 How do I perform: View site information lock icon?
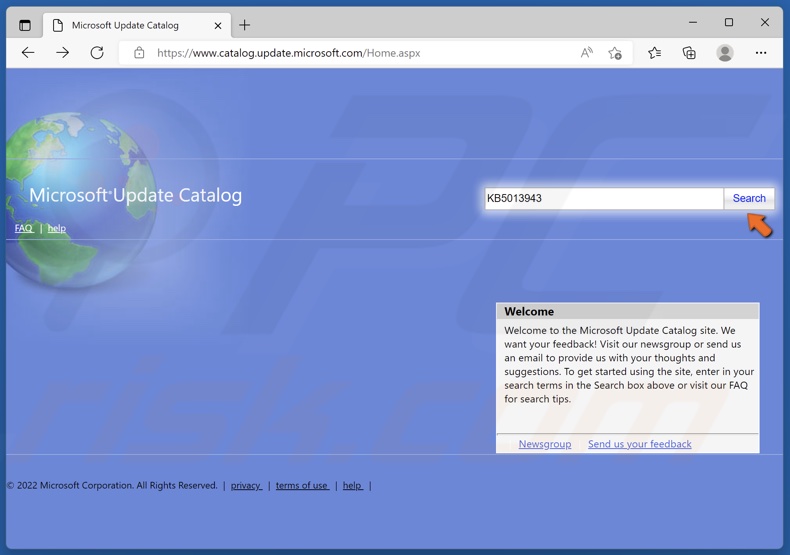click(x=139, y=52)
